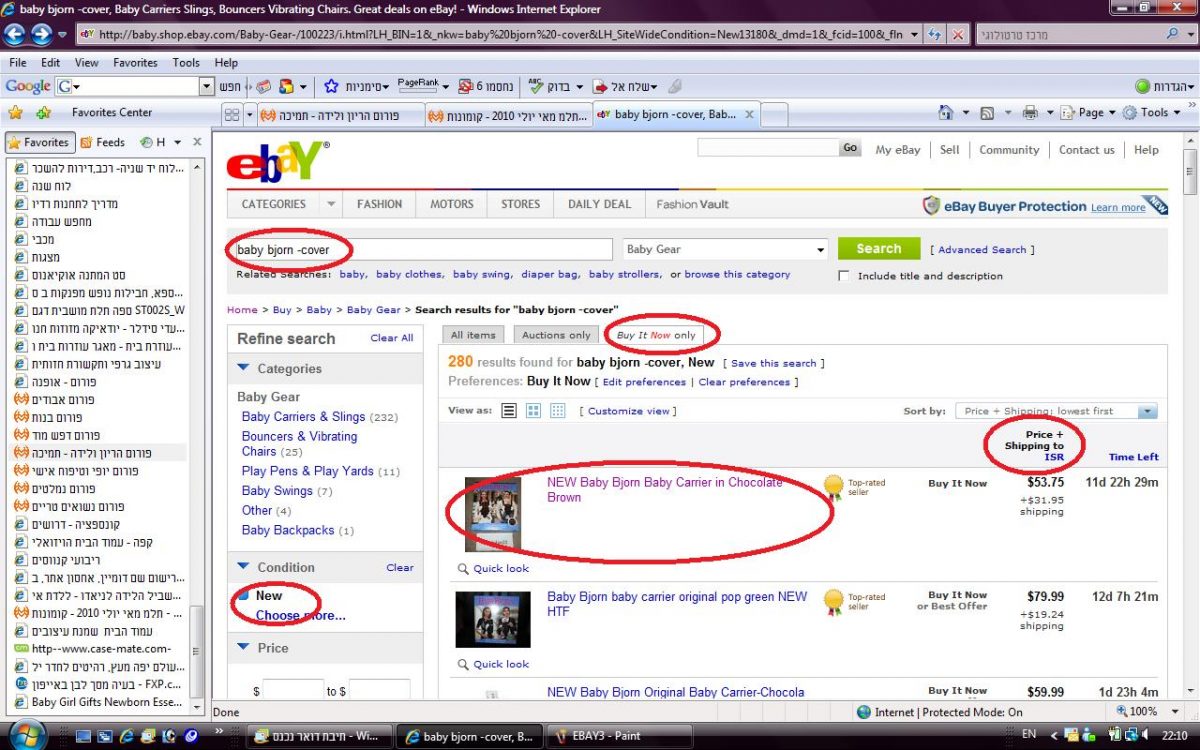Click the Add to Favorites star-plus icon

click(43, 113)
